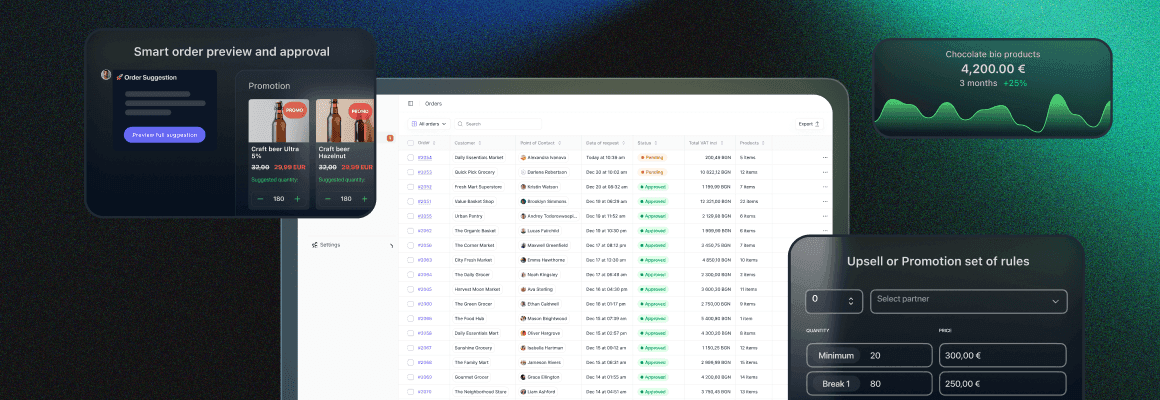Tick the City Fresh Market row checkbox
Screen dimensions: 1160x400
point(411,260)
